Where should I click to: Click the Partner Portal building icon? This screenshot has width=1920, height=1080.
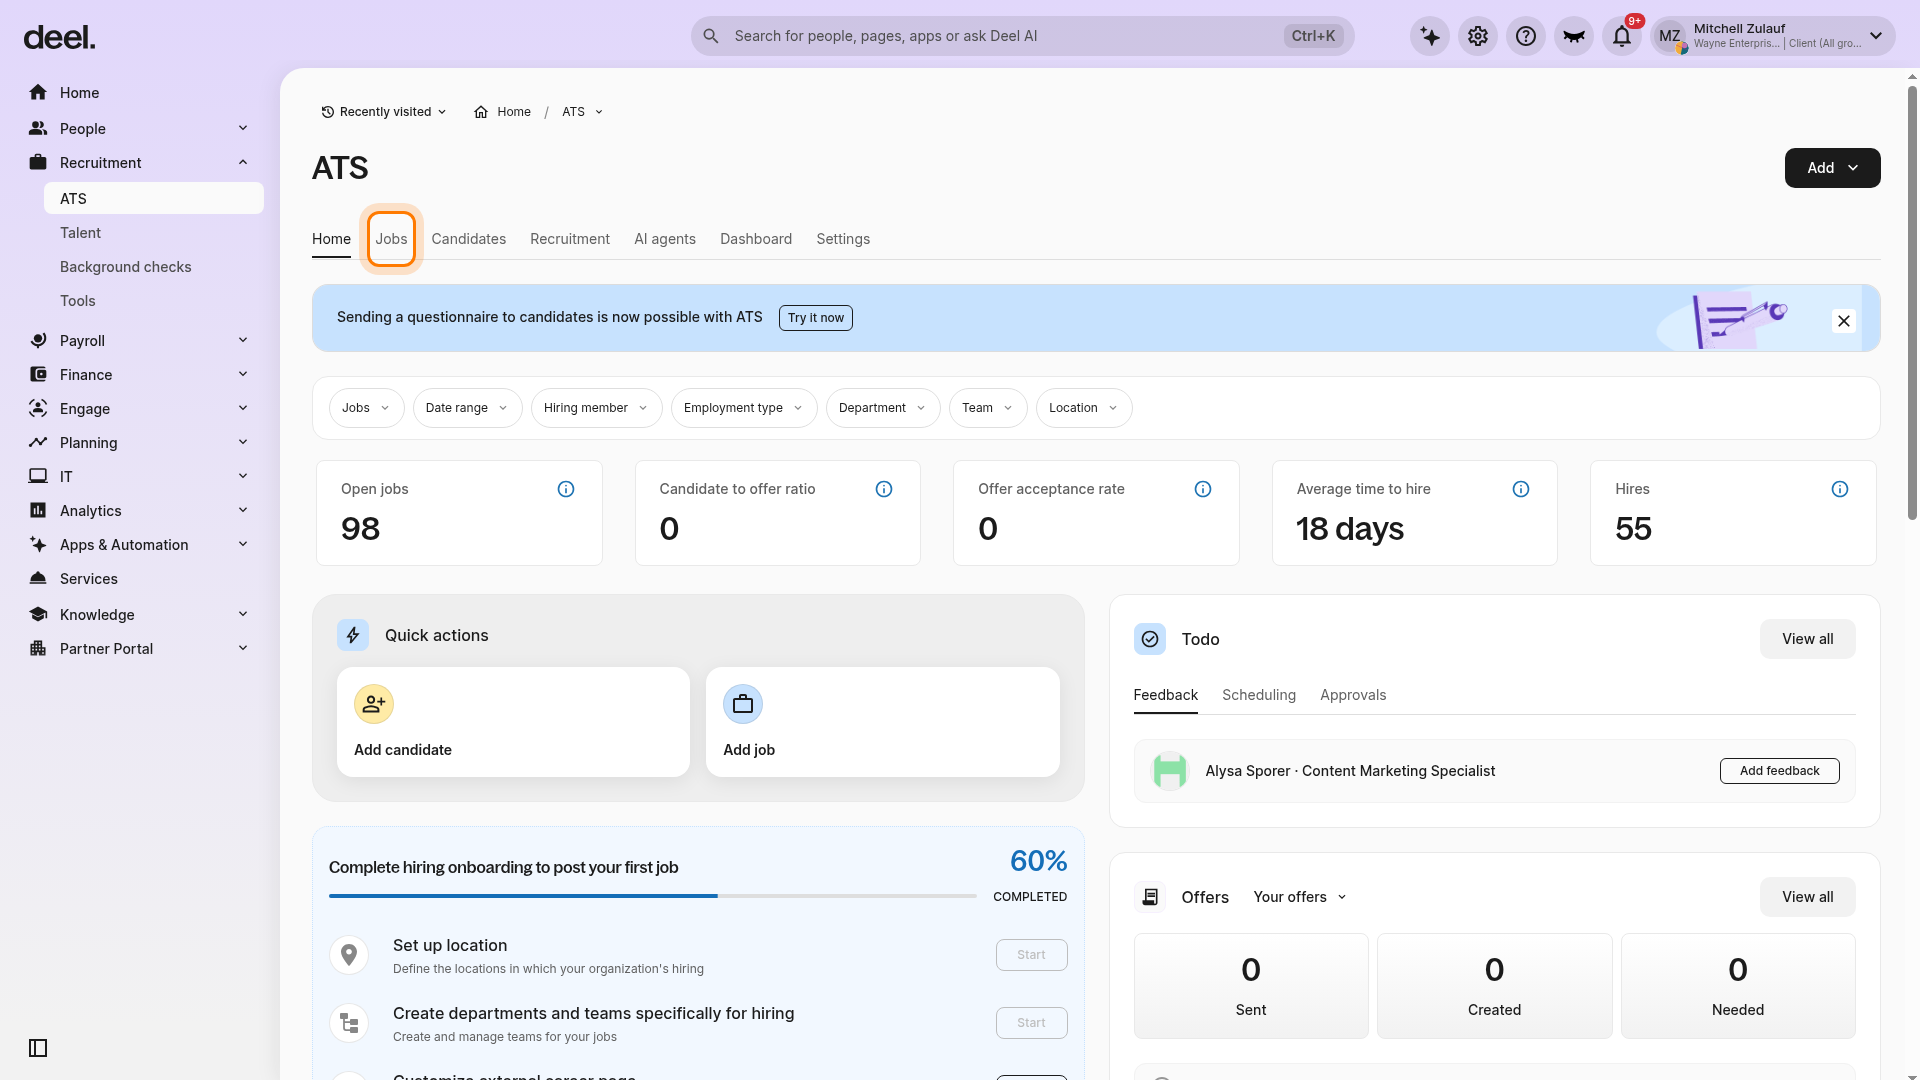point(38,649)
